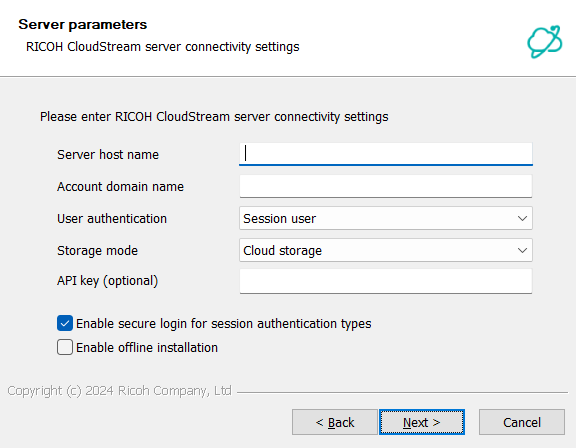Screen dimensions: 576x448
Task: Expand the Storage mode dropdown arrow
Action: 522,250
